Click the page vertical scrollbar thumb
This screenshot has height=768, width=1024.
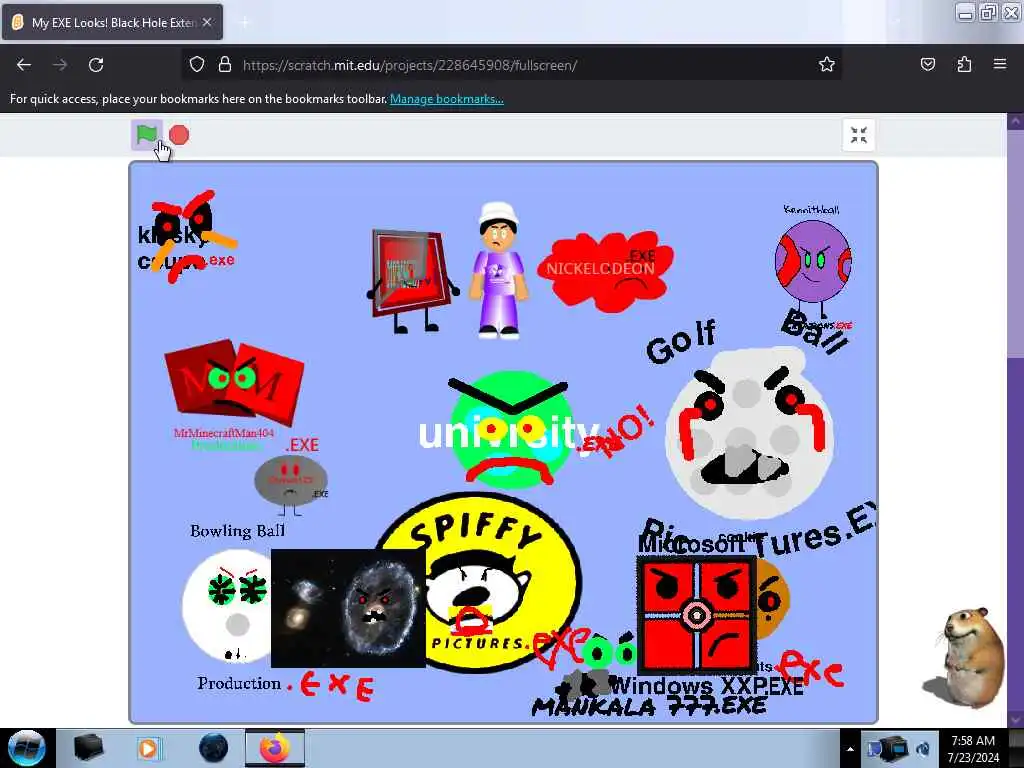[x=1015, y=243]
